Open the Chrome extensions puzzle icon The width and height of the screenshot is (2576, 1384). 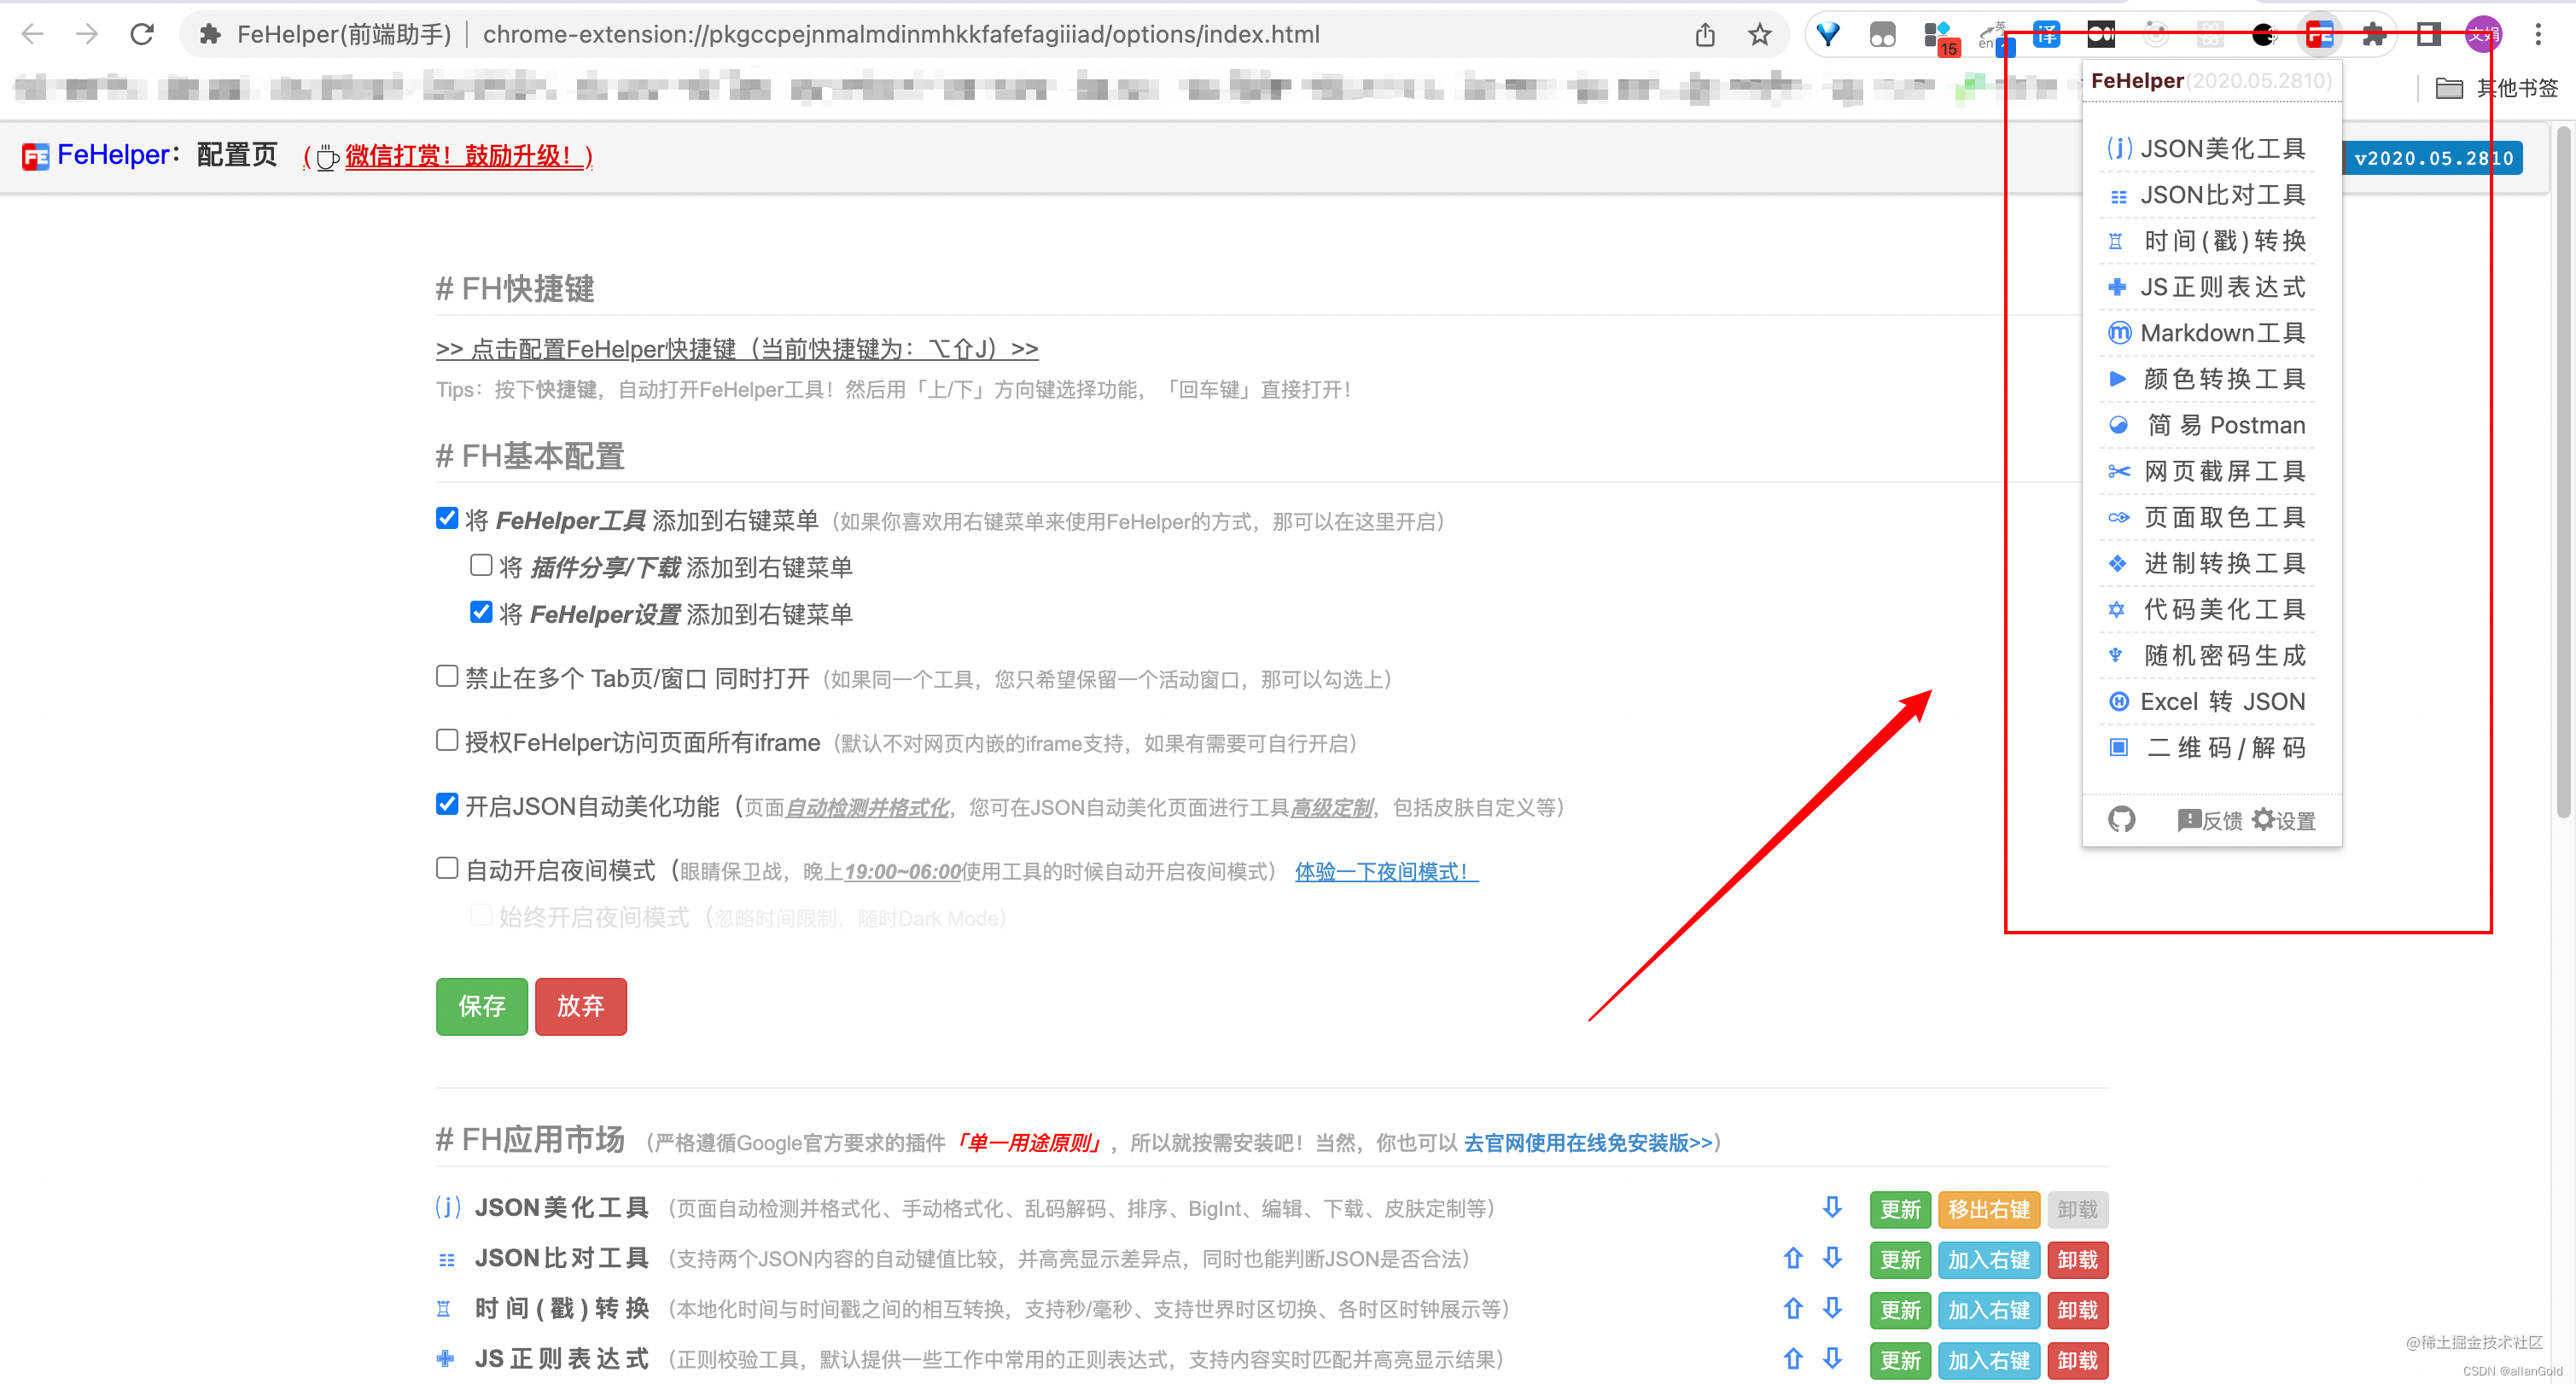click(2373, 35)
